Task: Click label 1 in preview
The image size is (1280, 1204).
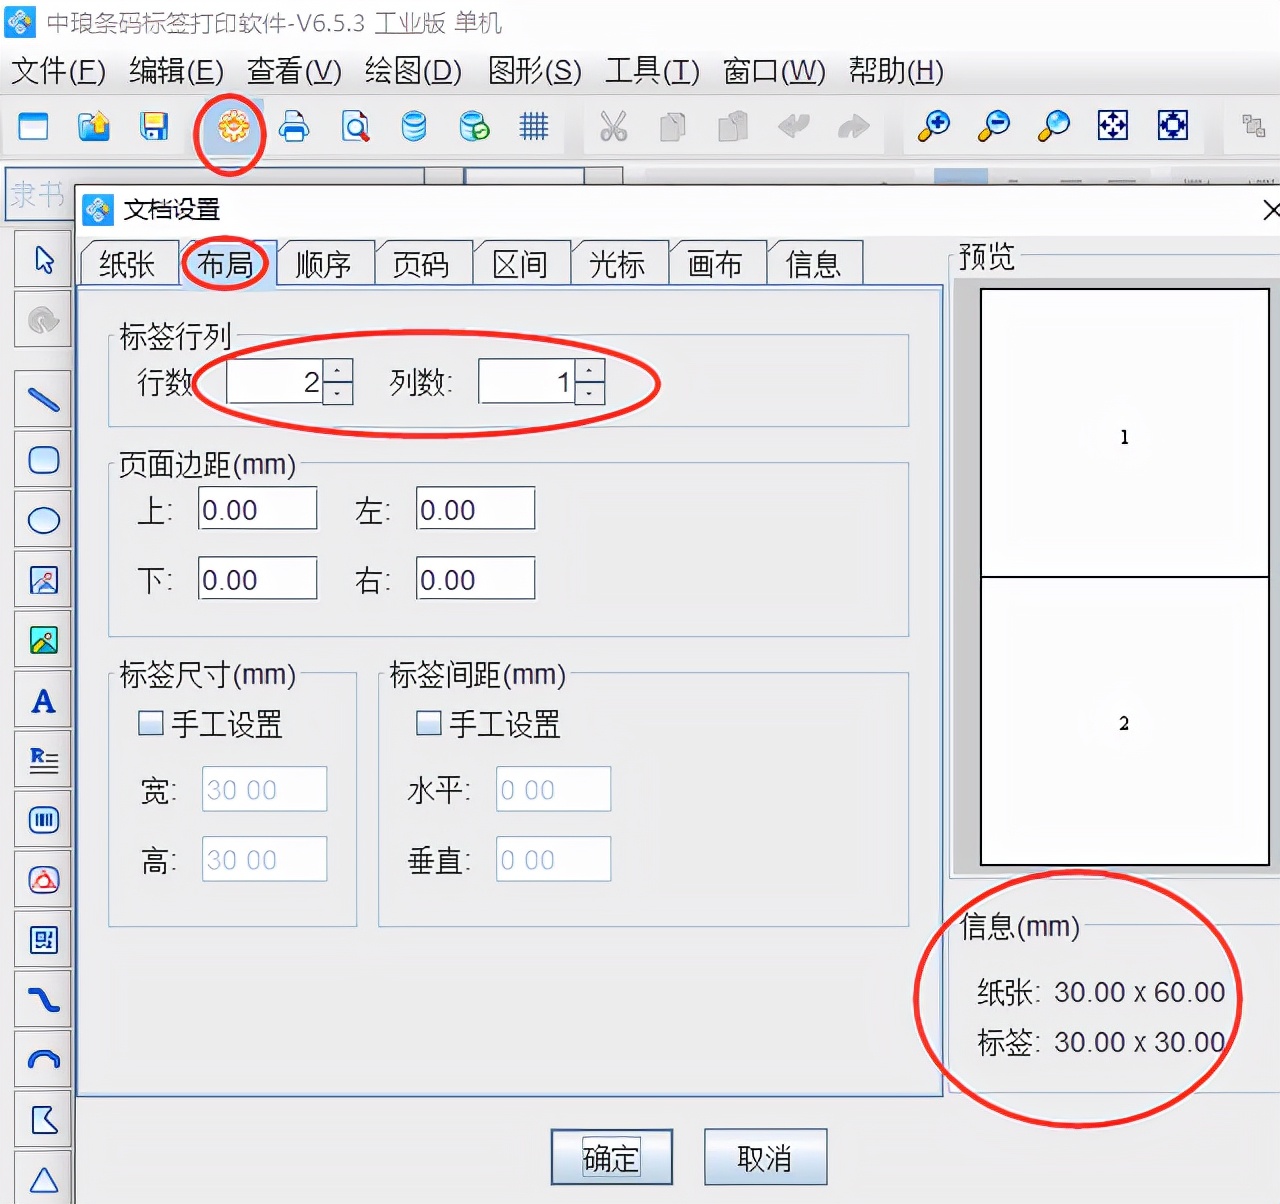Action: pos(1124,434)
